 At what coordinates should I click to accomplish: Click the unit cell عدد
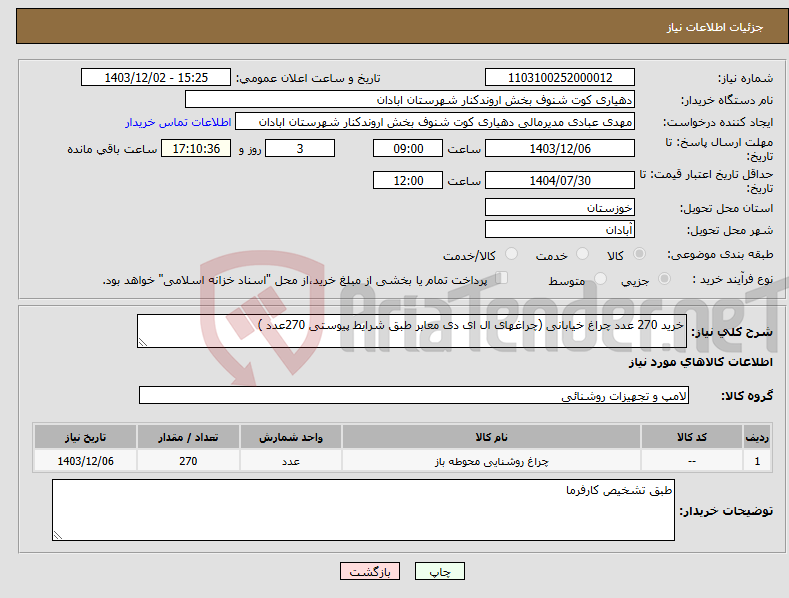291,461
